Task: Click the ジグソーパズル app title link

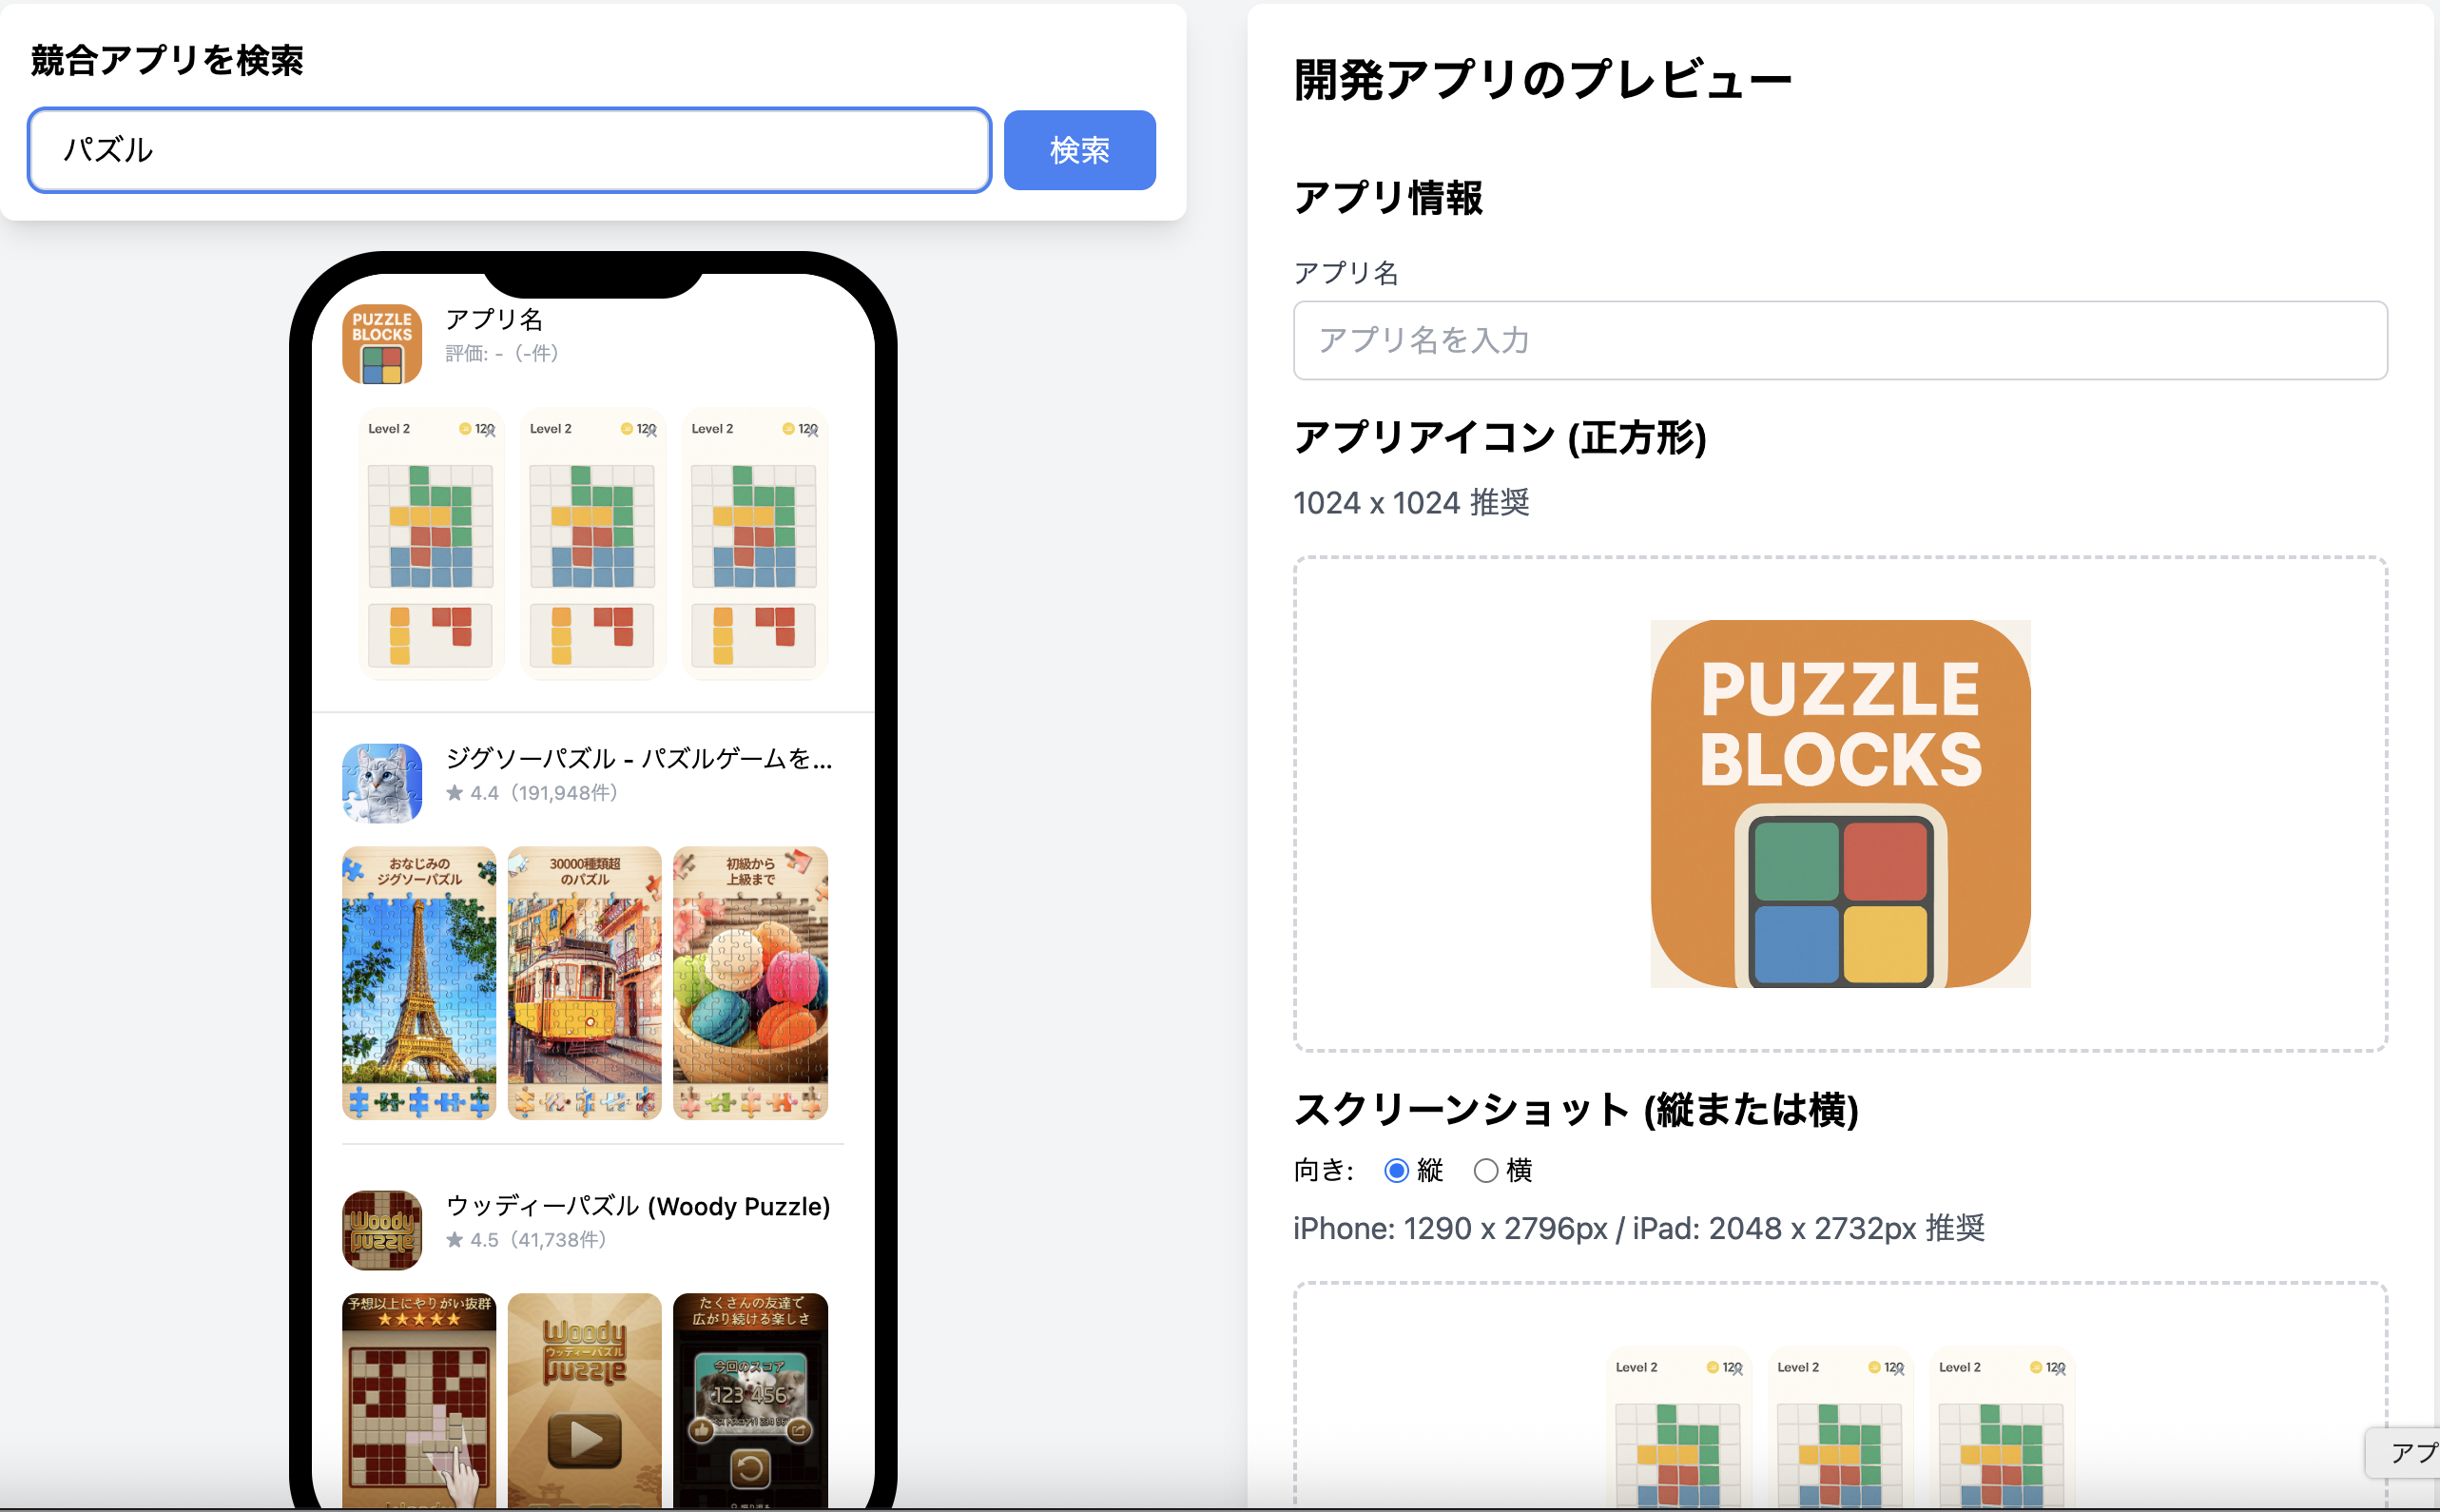Action: click(639, 758)
